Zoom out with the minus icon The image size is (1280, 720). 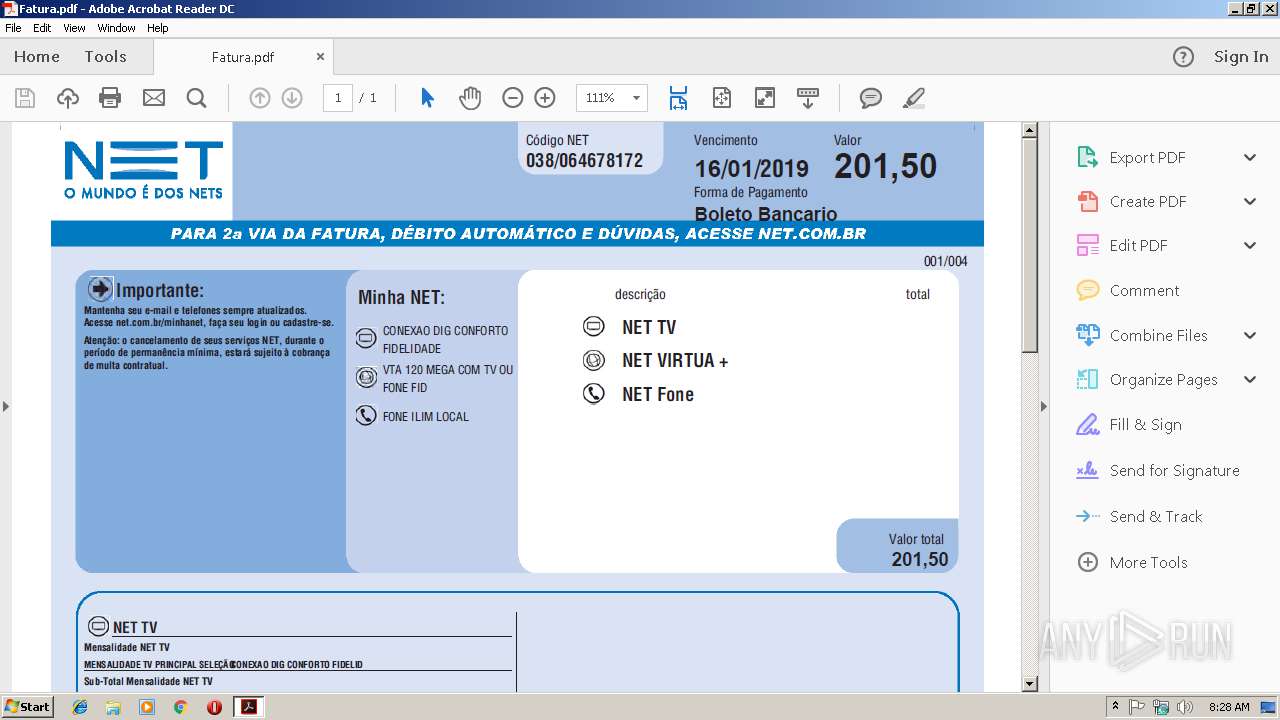513,98
